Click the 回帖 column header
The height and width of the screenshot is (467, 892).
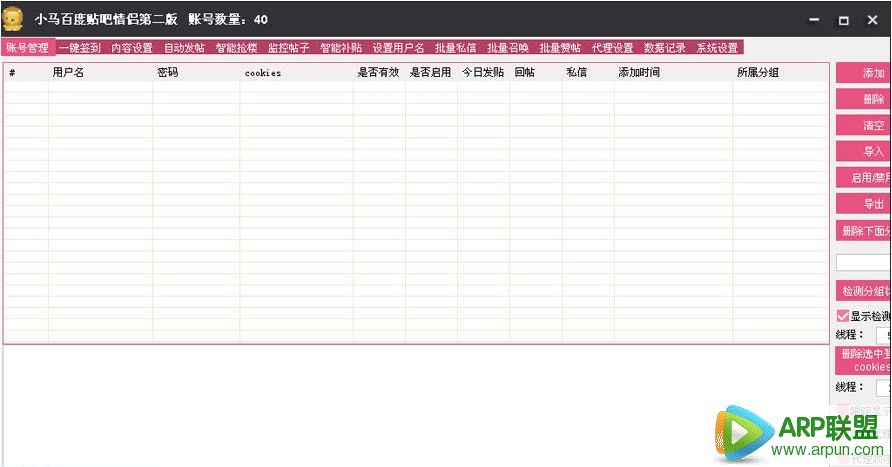[x=536, y=72]
